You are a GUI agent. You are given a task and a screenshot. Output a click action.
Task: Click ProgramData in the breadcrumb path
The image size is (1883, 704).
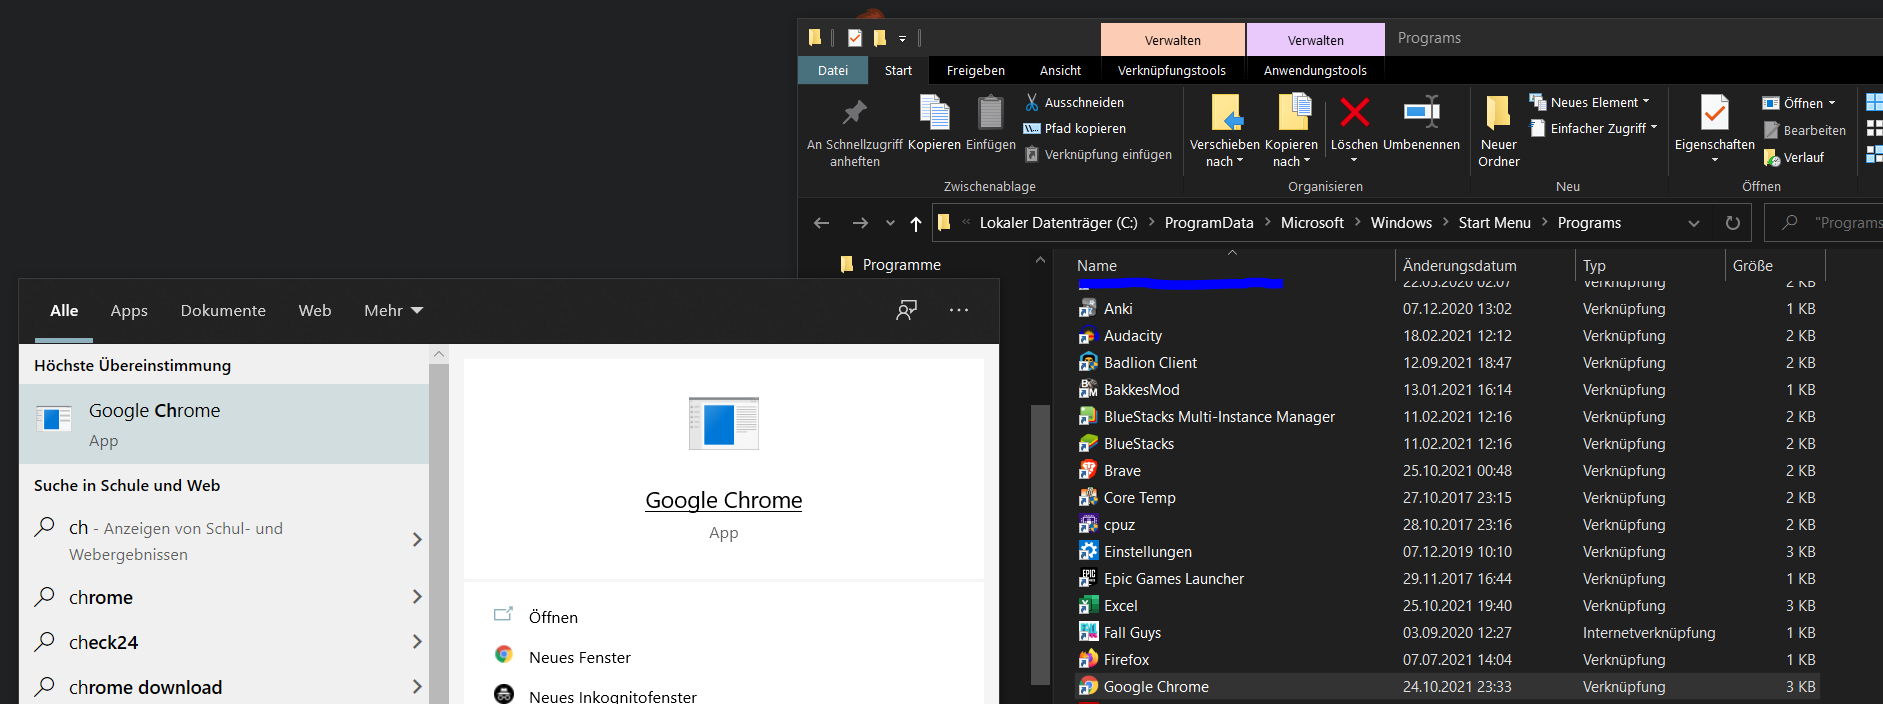(x=1209, y=223)
